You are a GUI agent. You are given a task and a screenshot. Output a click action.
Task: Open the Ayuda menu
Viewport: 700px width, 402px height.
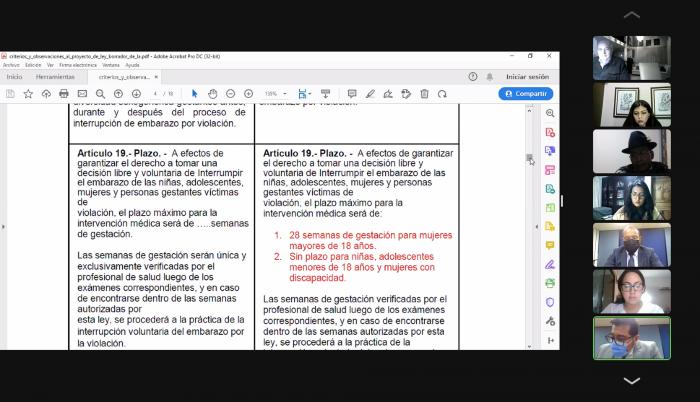coord(132,65)
